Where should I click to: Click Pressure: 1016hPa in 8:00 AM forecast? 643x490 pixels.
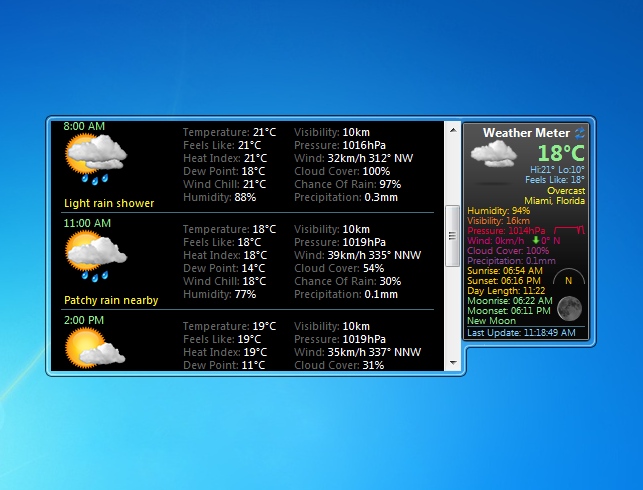[x=340, y=145]
